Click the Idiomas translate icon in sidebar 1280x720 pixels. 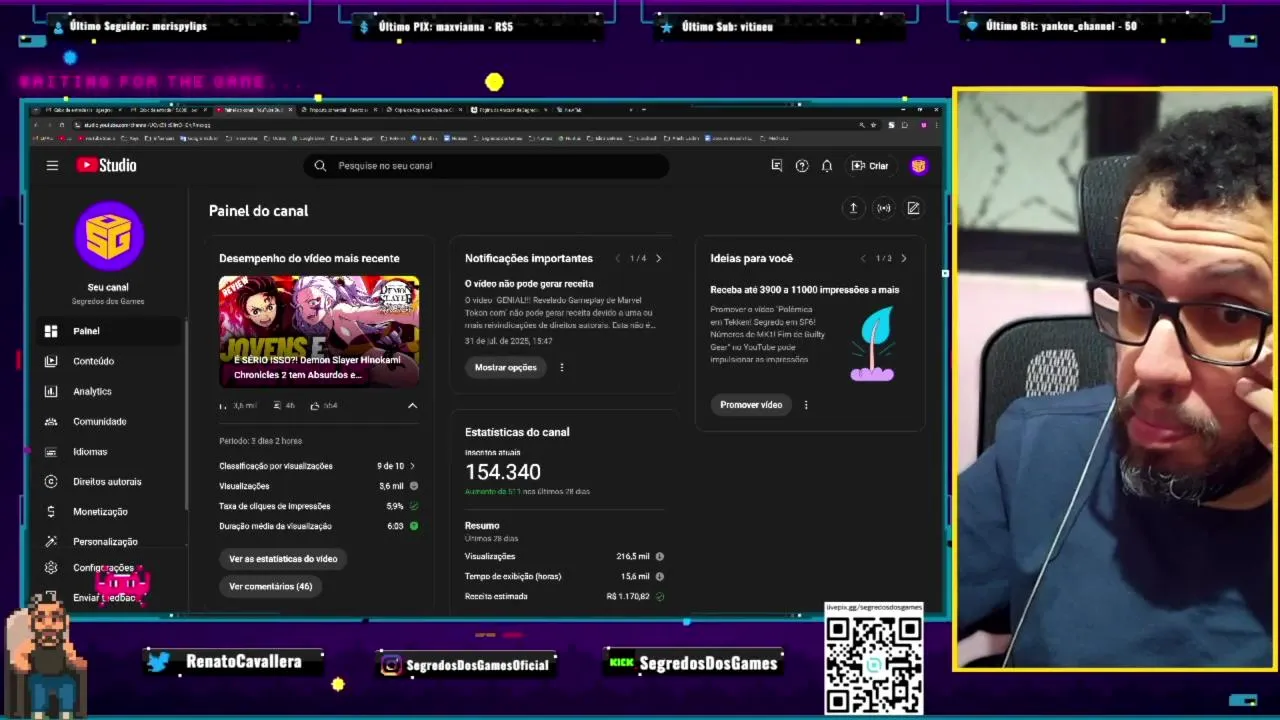(51, 452)
